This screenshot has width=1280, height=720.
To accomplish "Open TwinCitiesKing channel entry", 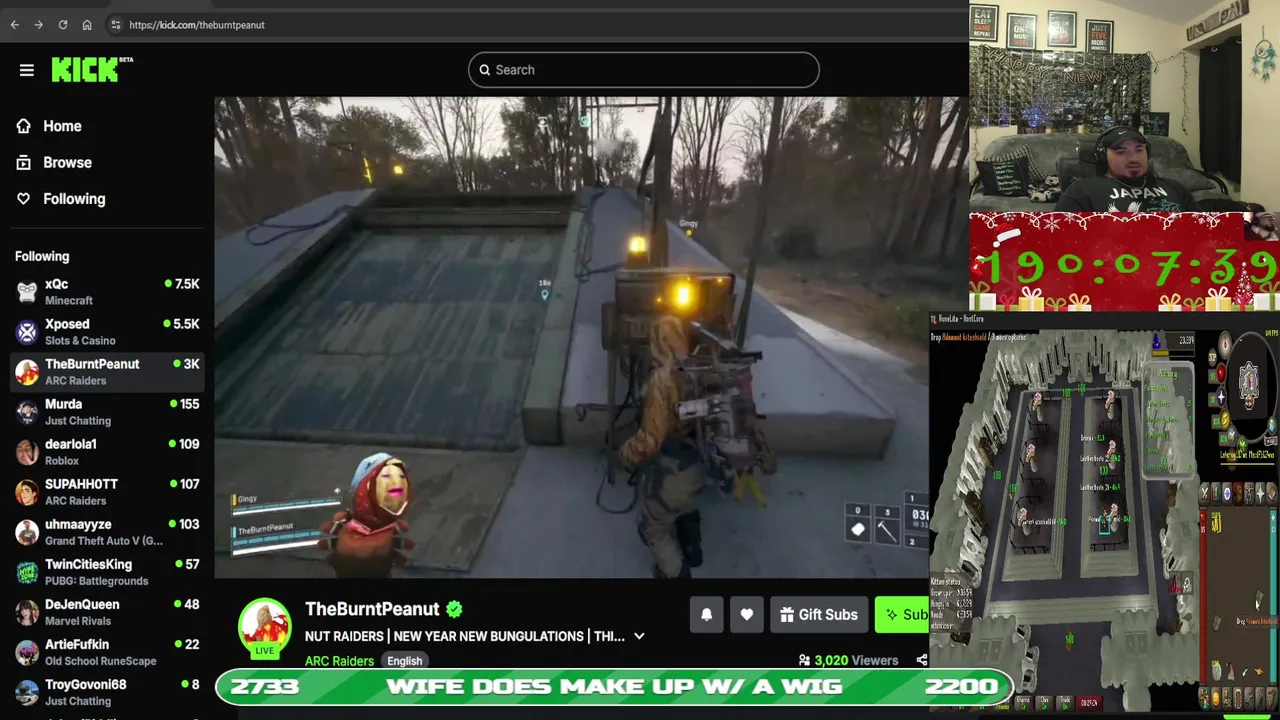I will (x=106, y=572).
